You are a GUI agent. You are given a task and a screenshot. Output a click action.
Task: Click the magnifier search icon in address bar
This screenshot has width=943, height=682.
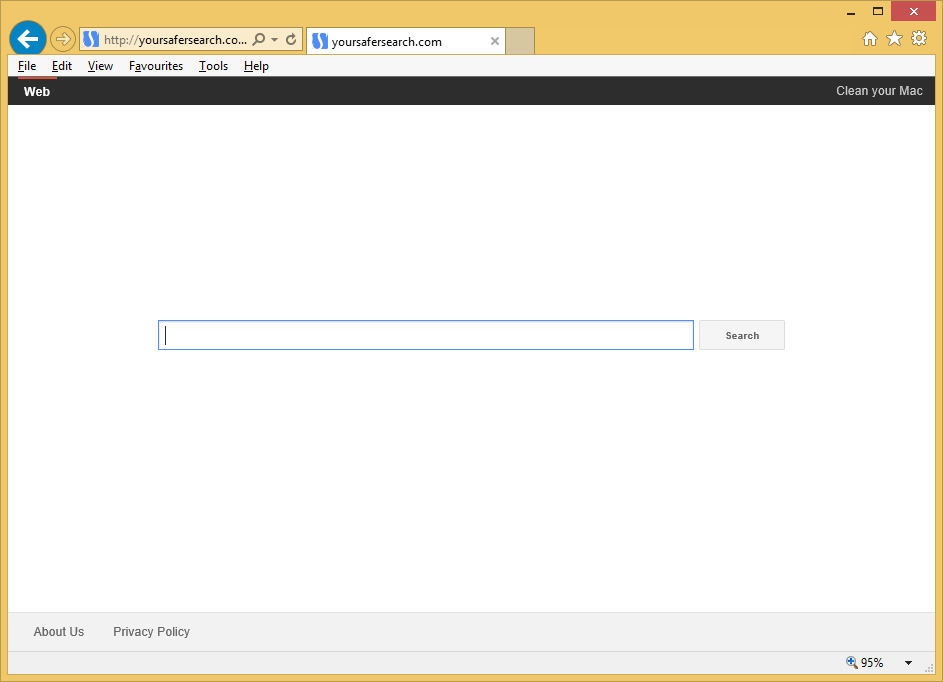coord(259,40)
